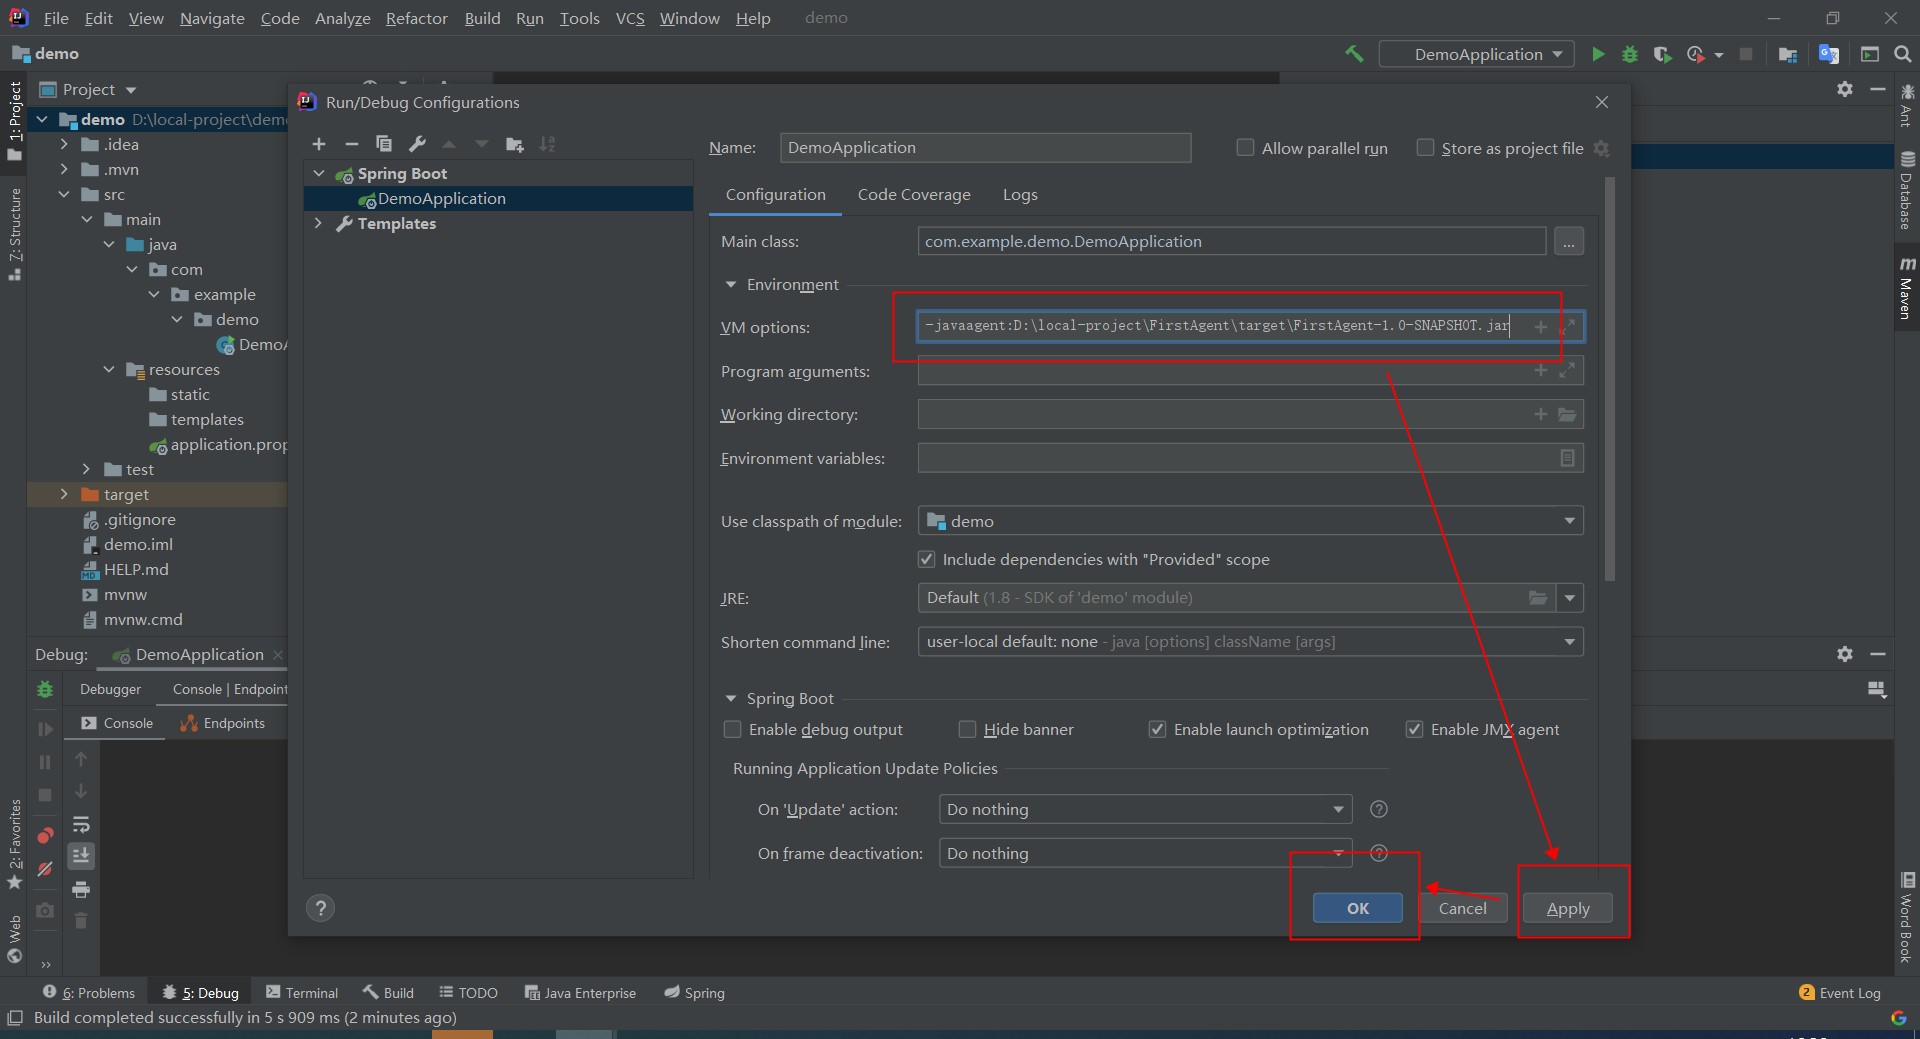1920x1039 pixels.
Task: Expand Templates node in configurations tree
Action: pyautogui.click(x=319, y=223)
